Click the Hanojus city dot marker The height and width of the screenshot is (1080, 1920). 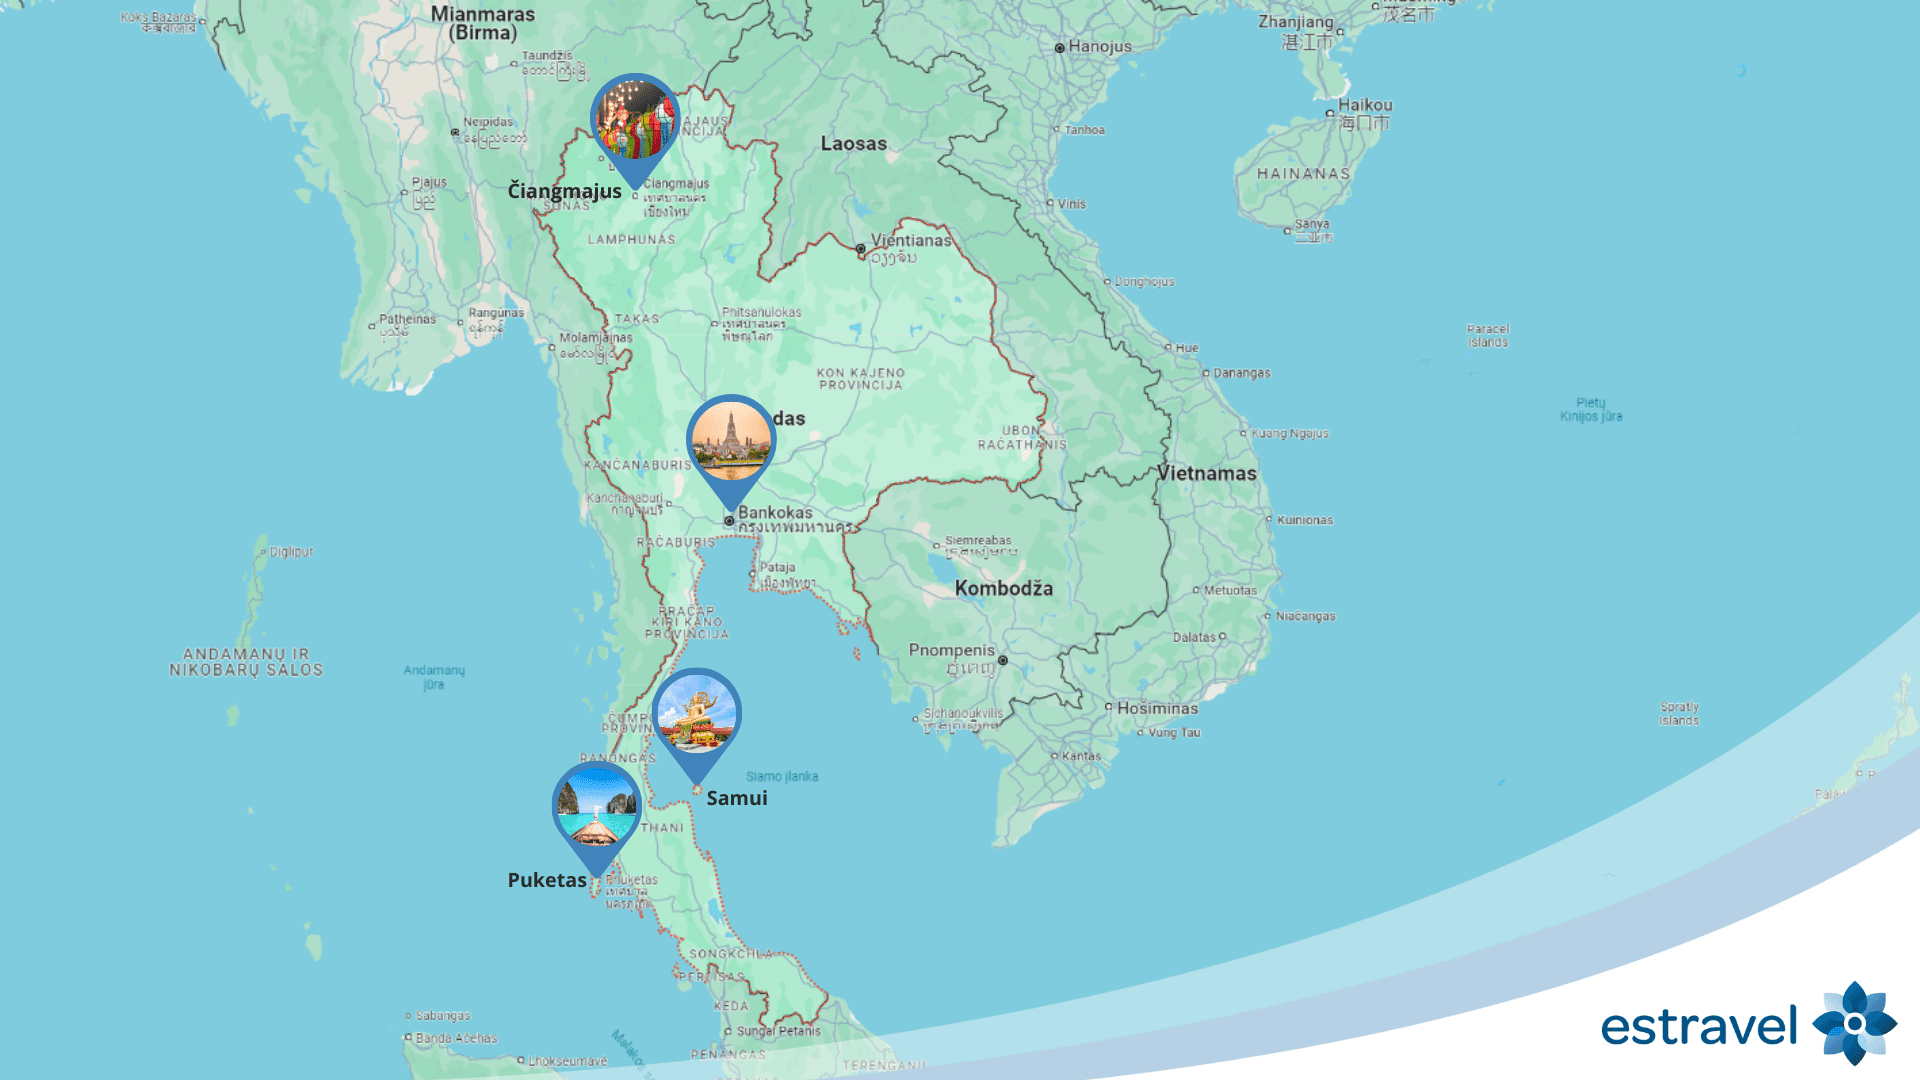pyautogui.click(x=1060, y=48)
